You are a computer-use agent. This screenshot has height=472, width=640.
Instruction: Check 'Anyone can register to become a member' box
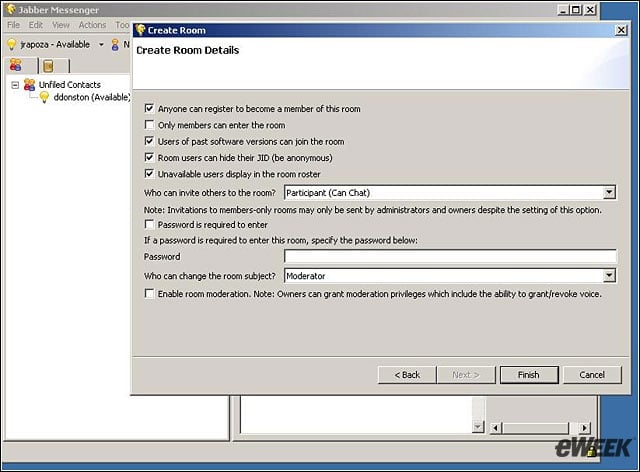click(x=149, y=109)
